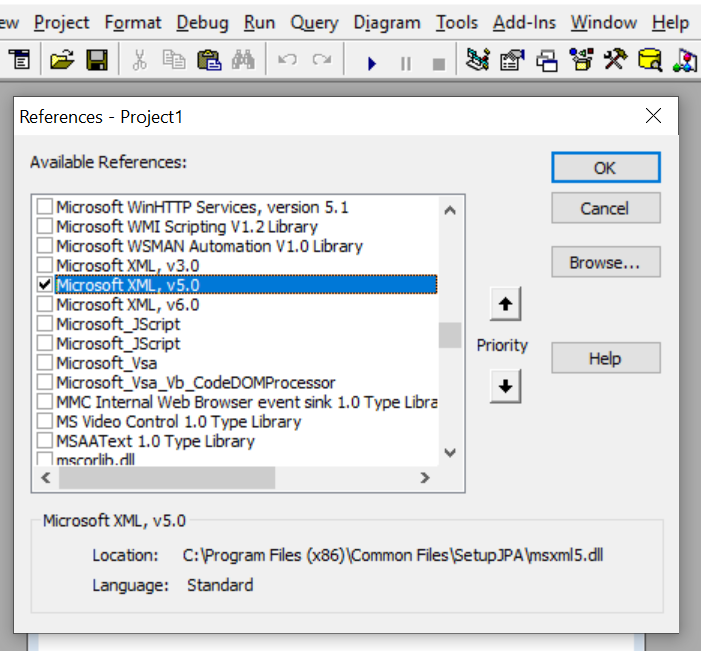Screen dimensions: 701x651
Task: Move reference priority down with arrow button
Action: 505,386
